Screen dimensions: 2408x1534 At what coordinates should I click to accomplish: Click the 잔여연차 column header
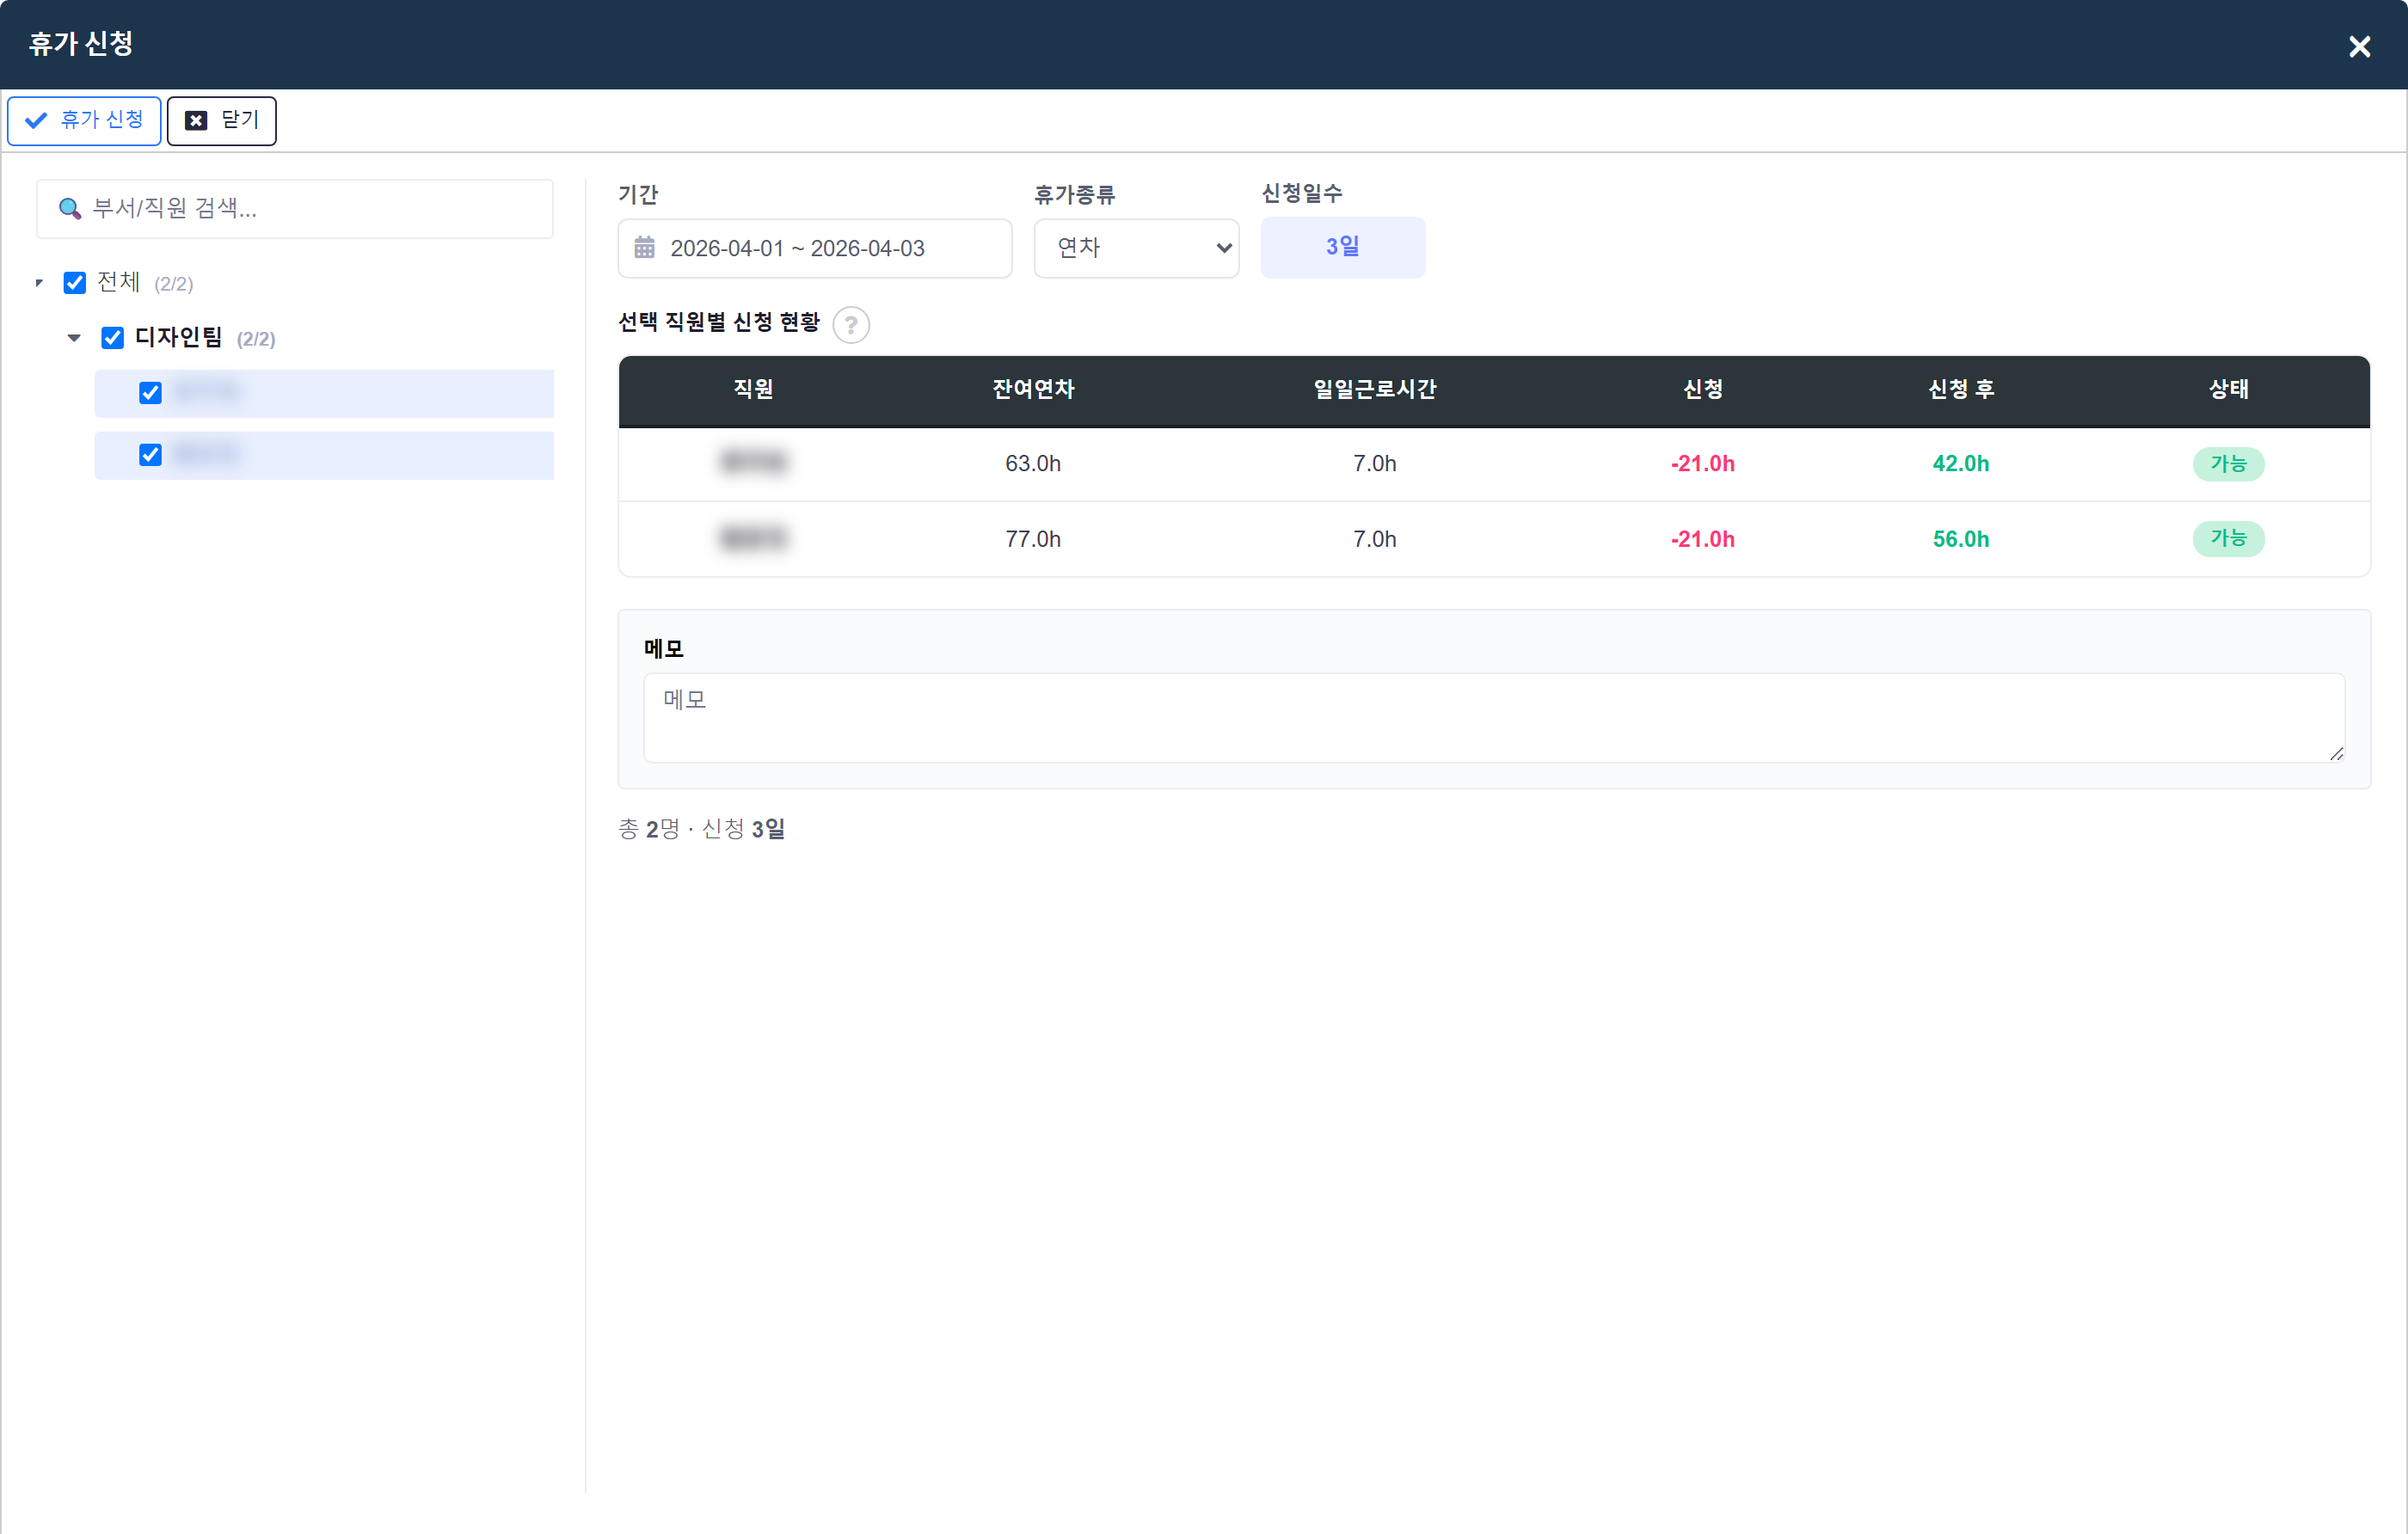pos(1033,389)
